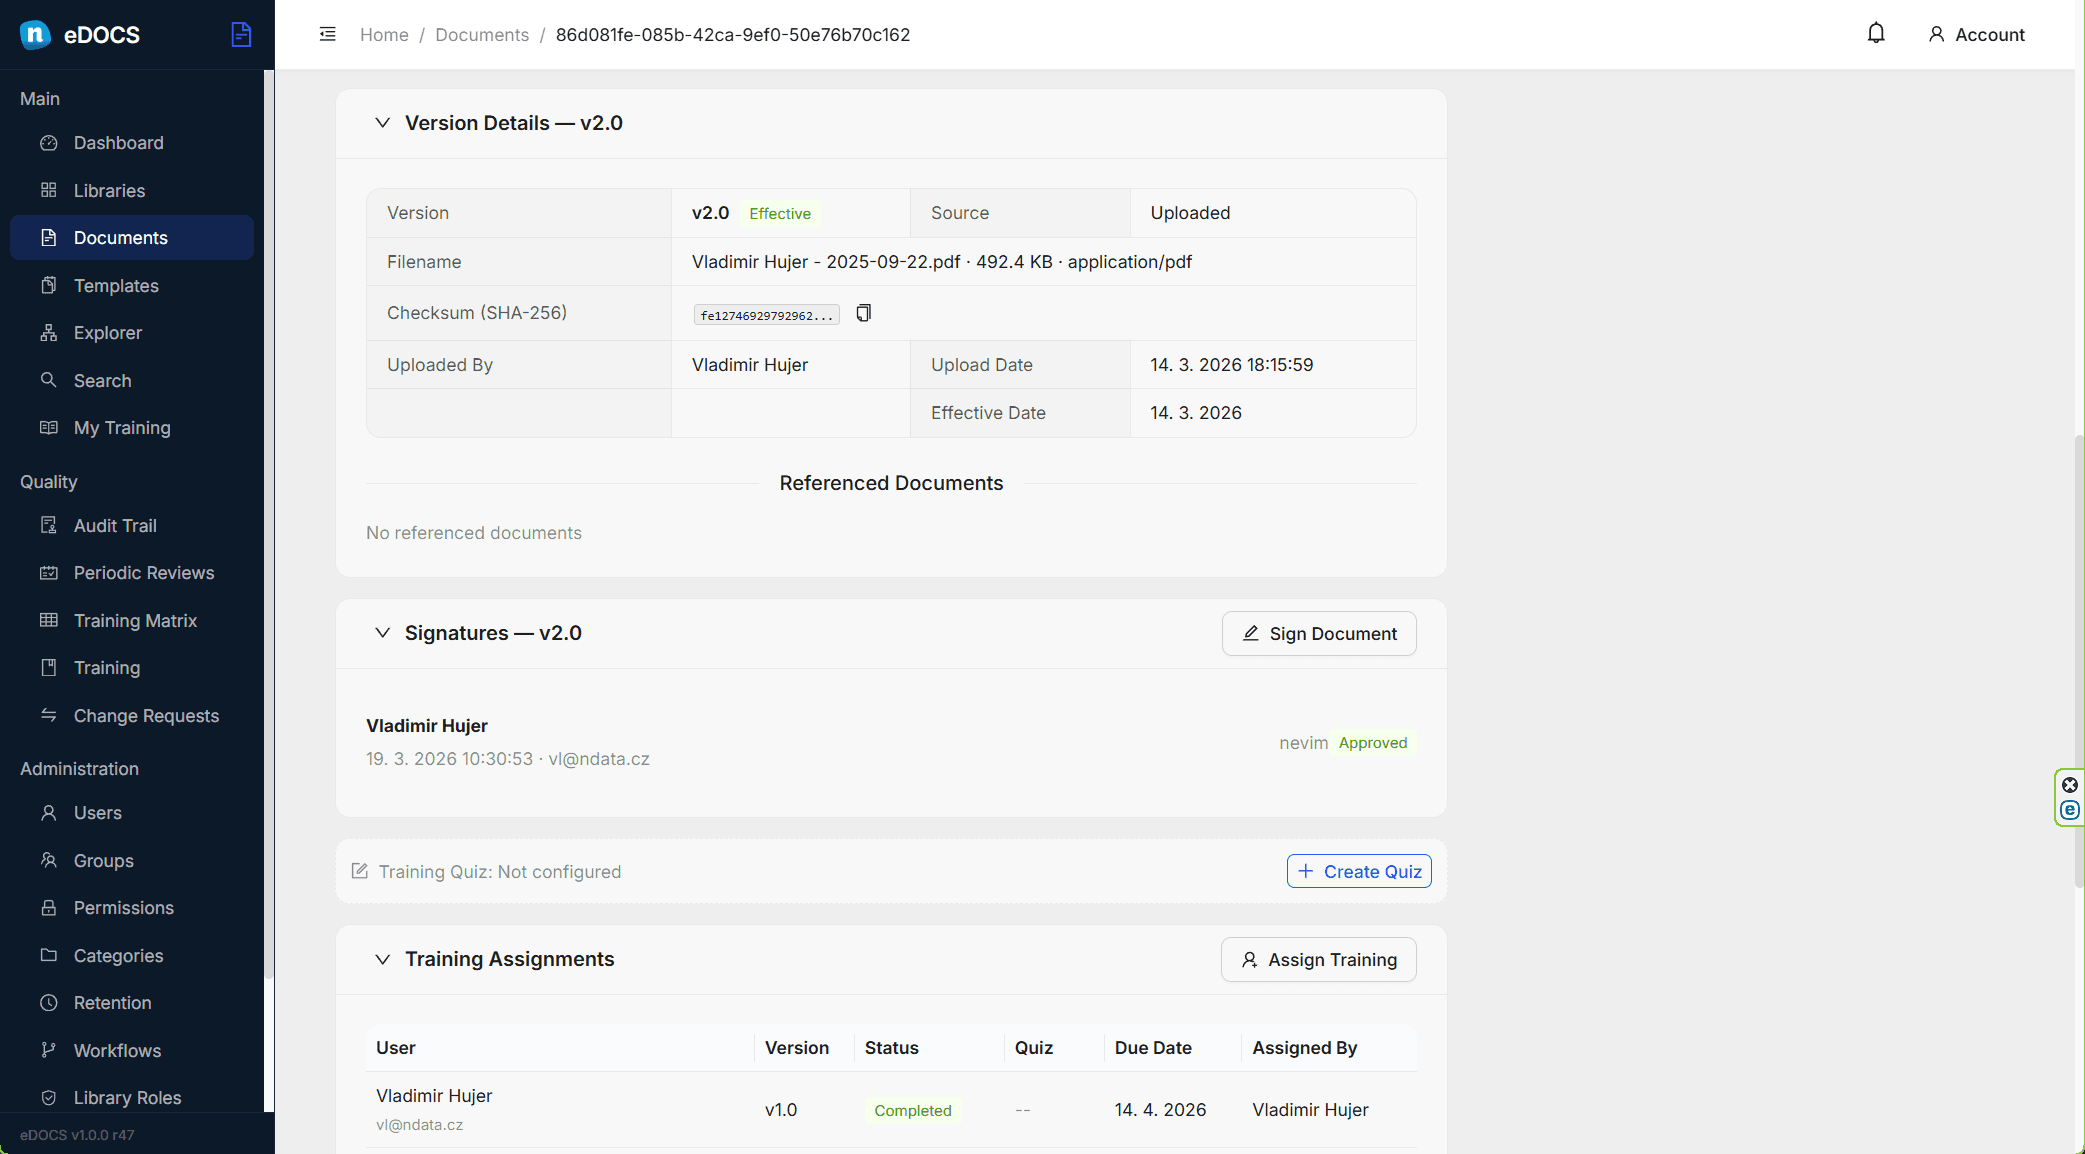
Task: Click the User column header
Action: 396,1047
